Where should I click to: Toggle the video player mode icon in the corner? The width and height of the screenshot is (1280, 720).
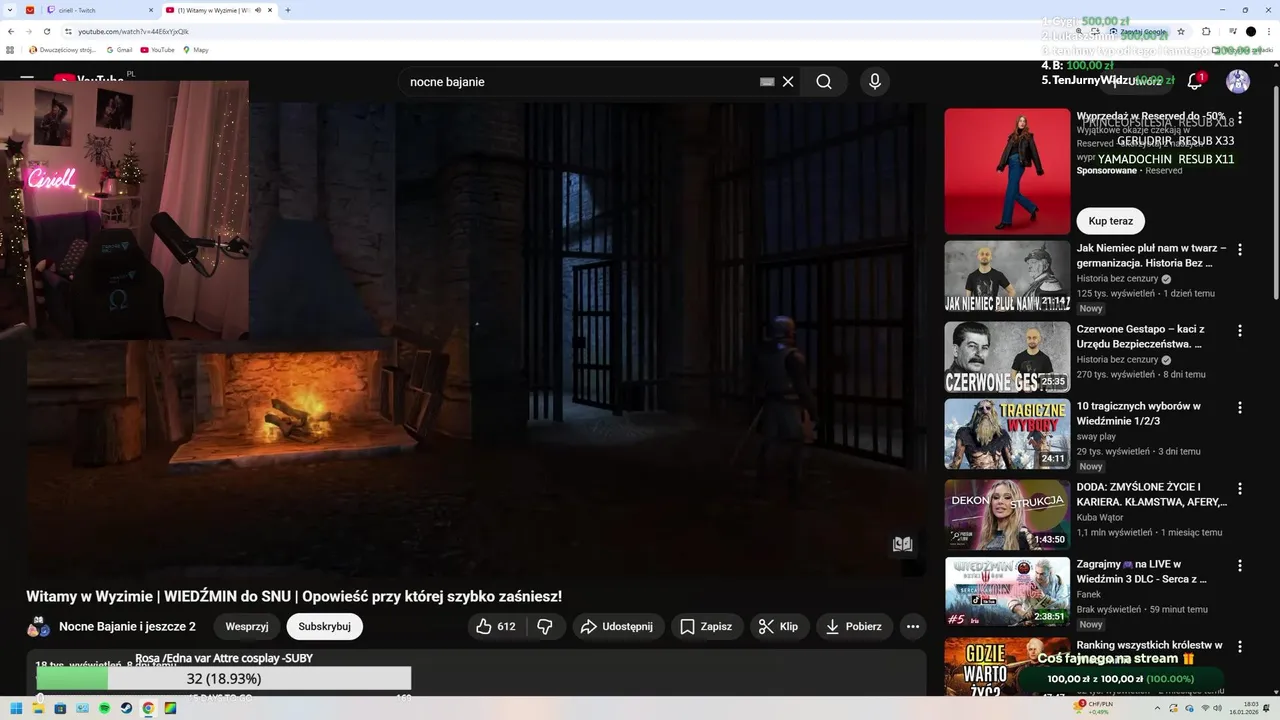tap(903, 544)
